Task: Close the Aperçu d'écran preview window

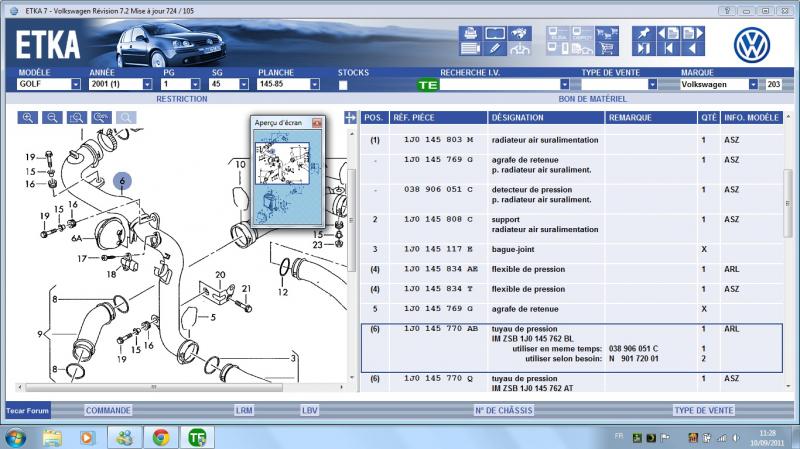Action: (x=317, y=123)
